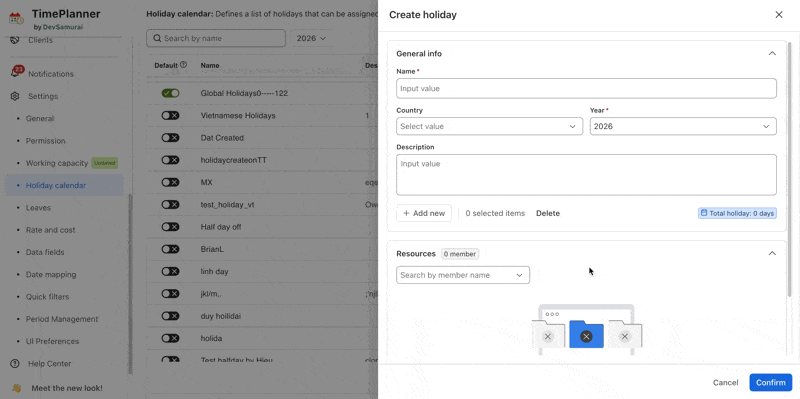The height and width of the screenshot is (399, 800).
Task: Toggle default switch for Global Holidays0-----122
Action: pos(170,93)
